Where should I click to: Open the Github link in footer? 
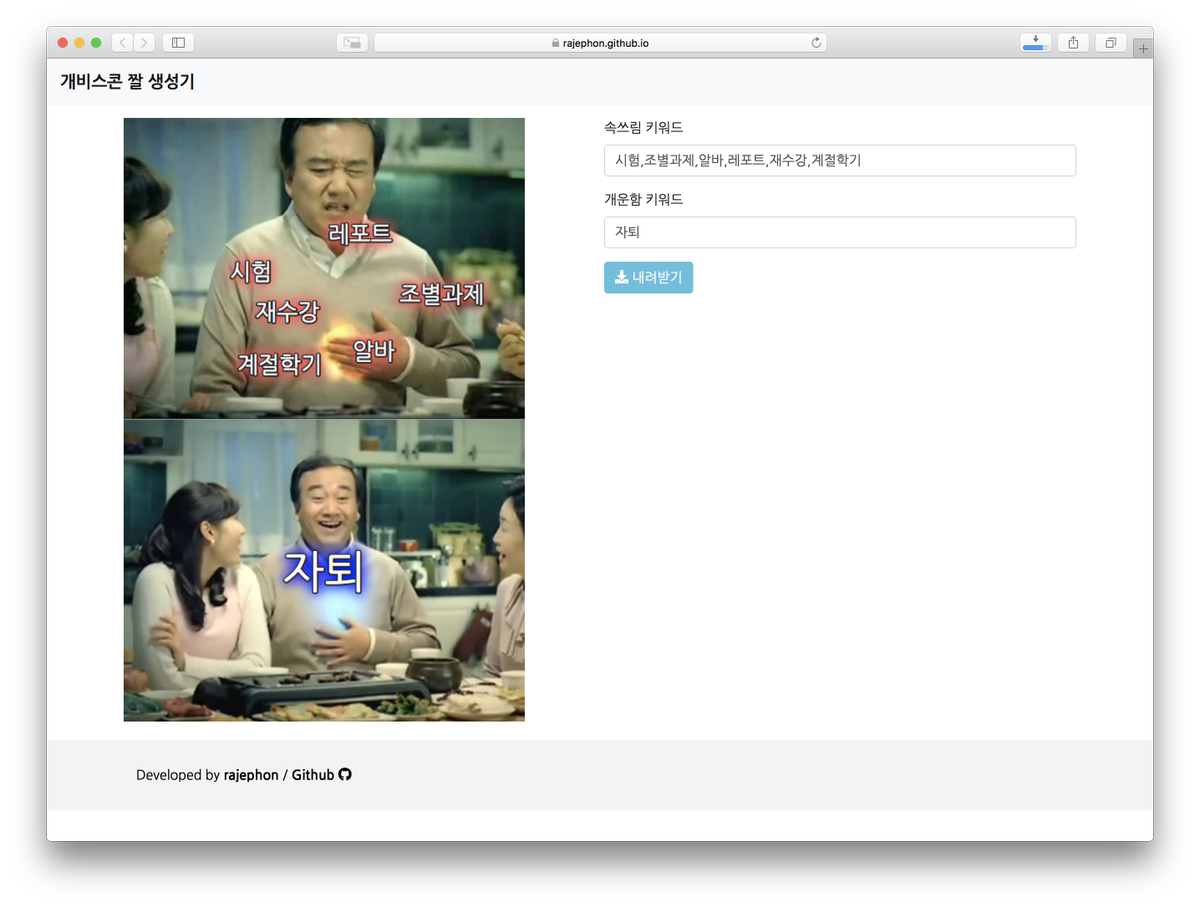[313, 775]
